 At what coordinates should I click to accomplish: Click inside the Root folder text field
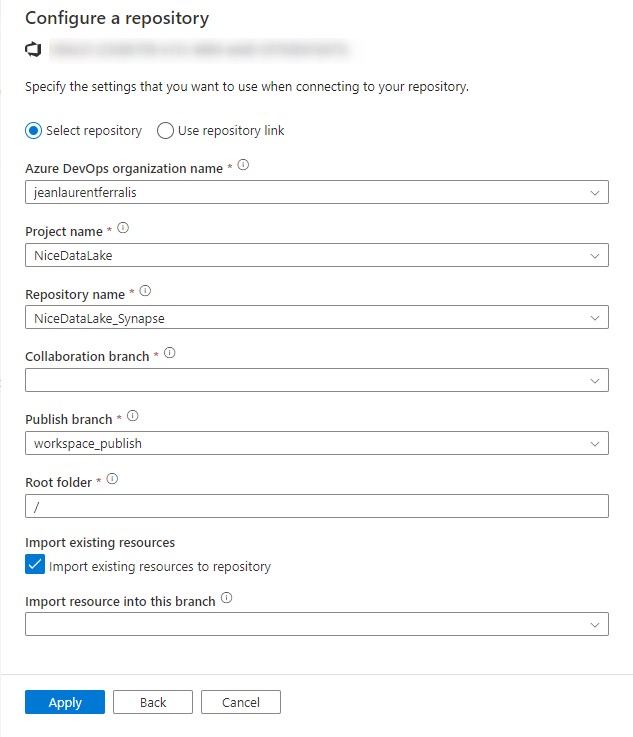coord(317,506)
